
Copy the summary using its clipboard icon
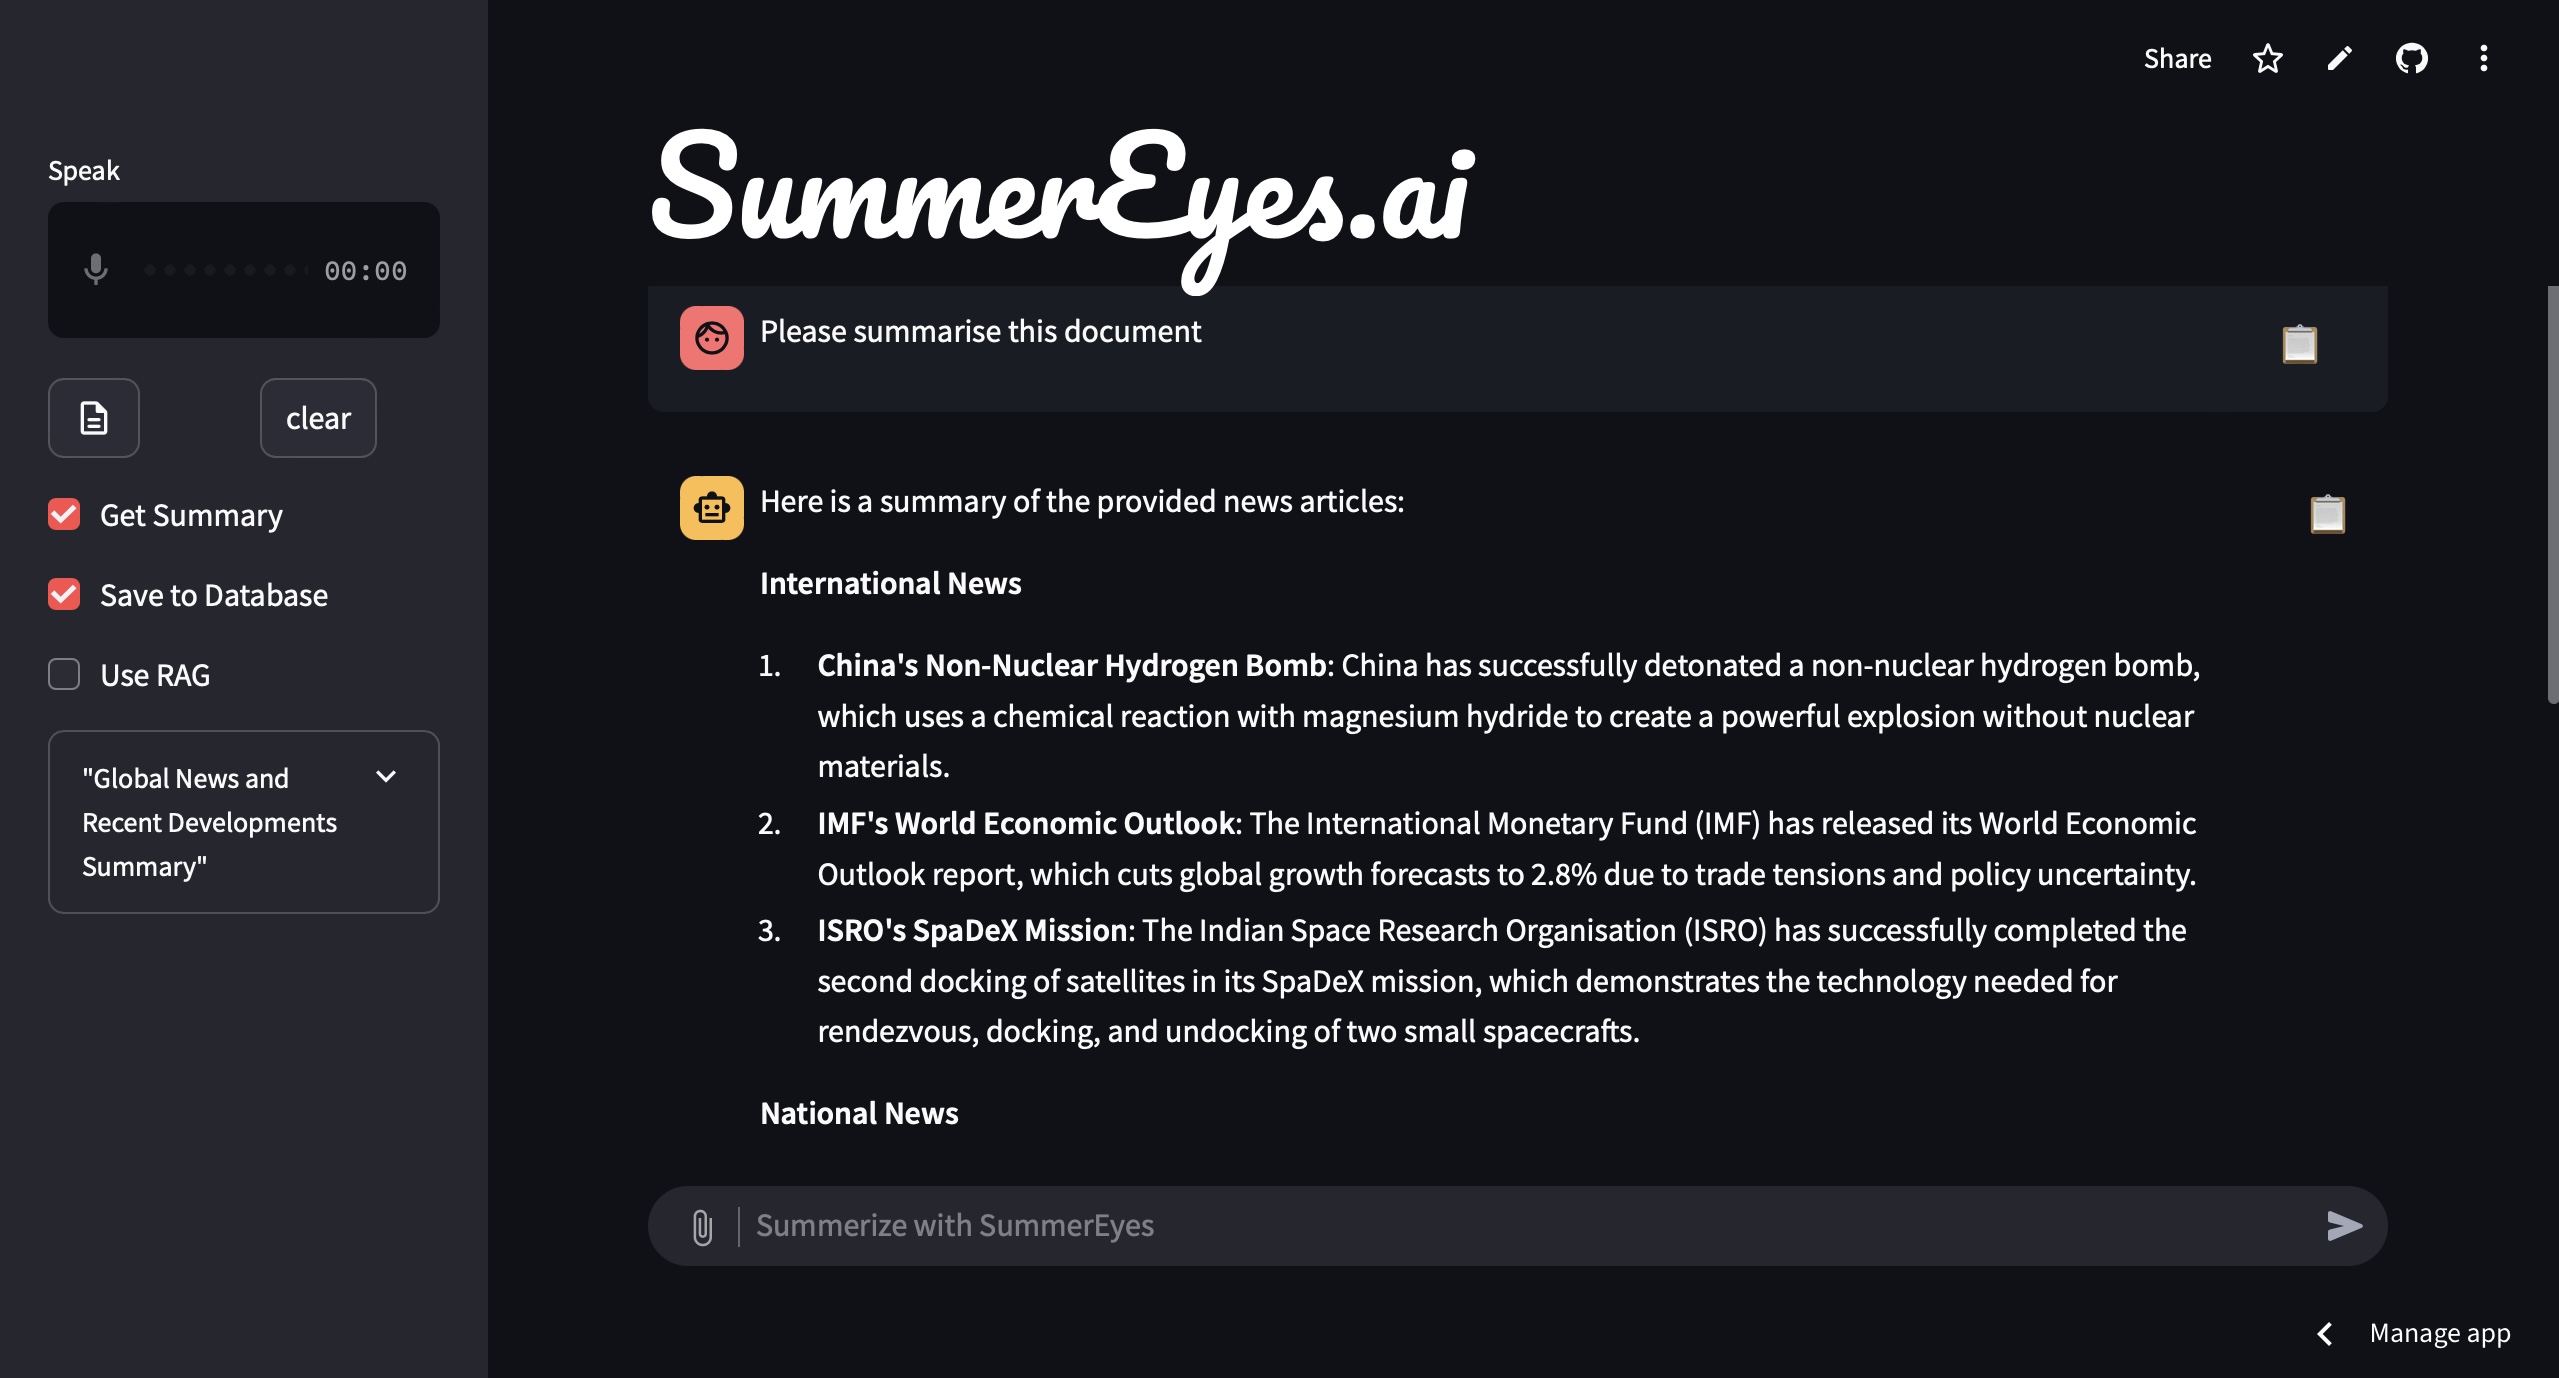point(2327,514)
